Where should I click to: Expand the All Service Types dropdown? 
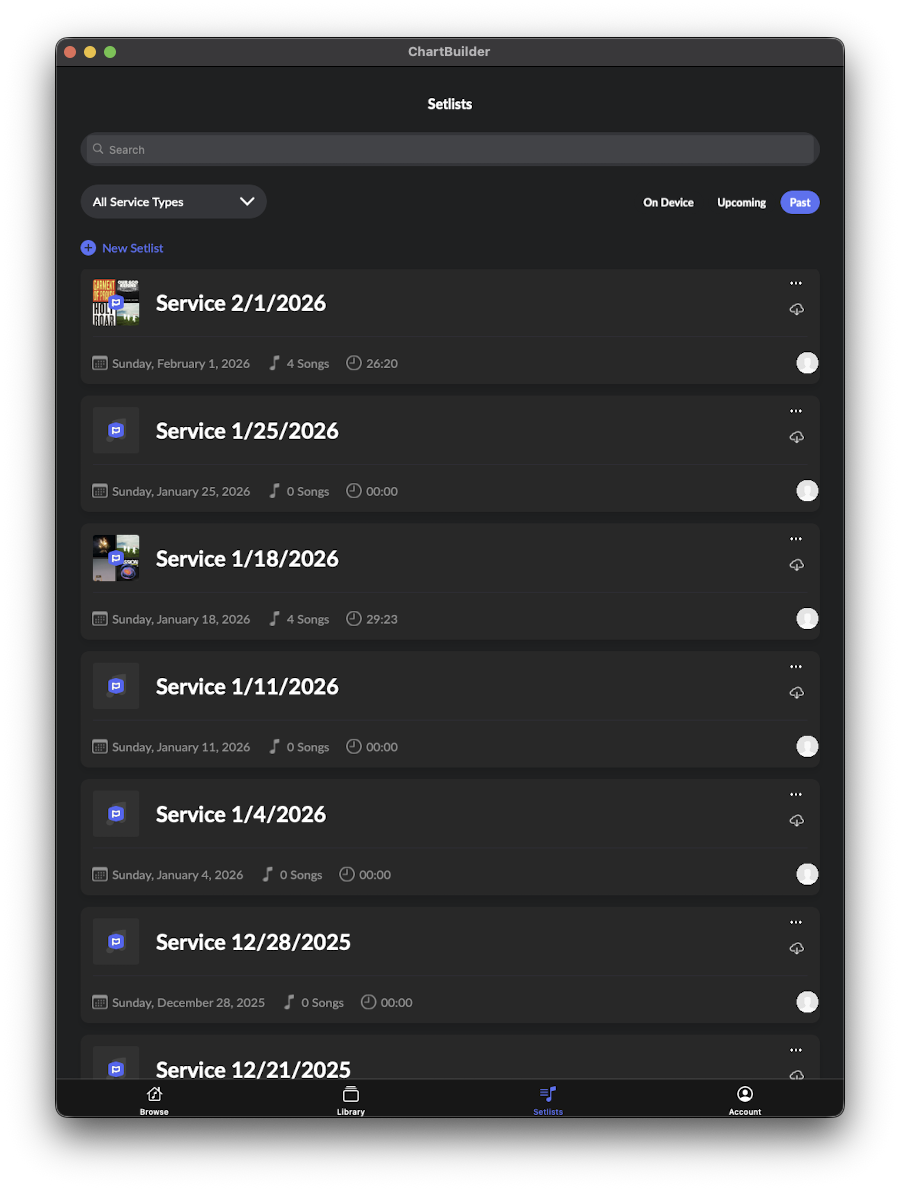point(173,201)
